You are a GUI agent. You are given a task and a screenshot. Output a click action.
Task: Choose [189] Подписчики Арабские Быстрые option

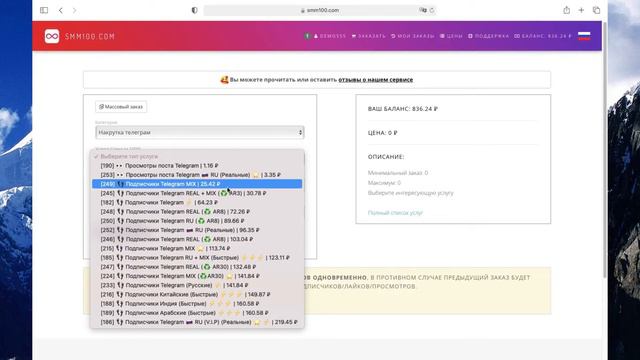coord(197,313)
